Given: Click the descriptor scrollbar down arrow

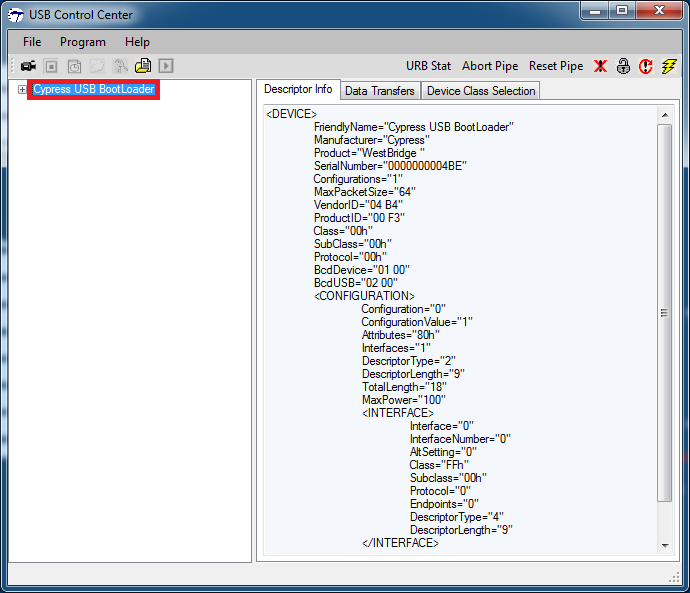Looking at the screenshot, I should tap(664, 545).
